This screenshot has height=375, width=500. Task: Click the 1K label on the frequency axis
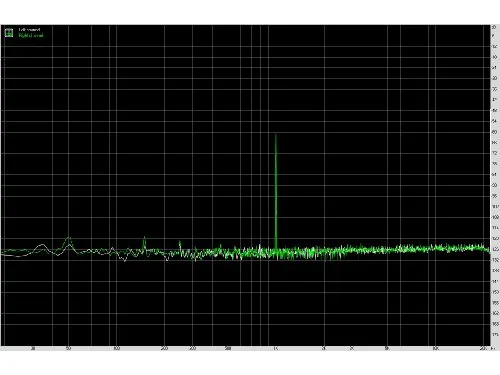275,349
